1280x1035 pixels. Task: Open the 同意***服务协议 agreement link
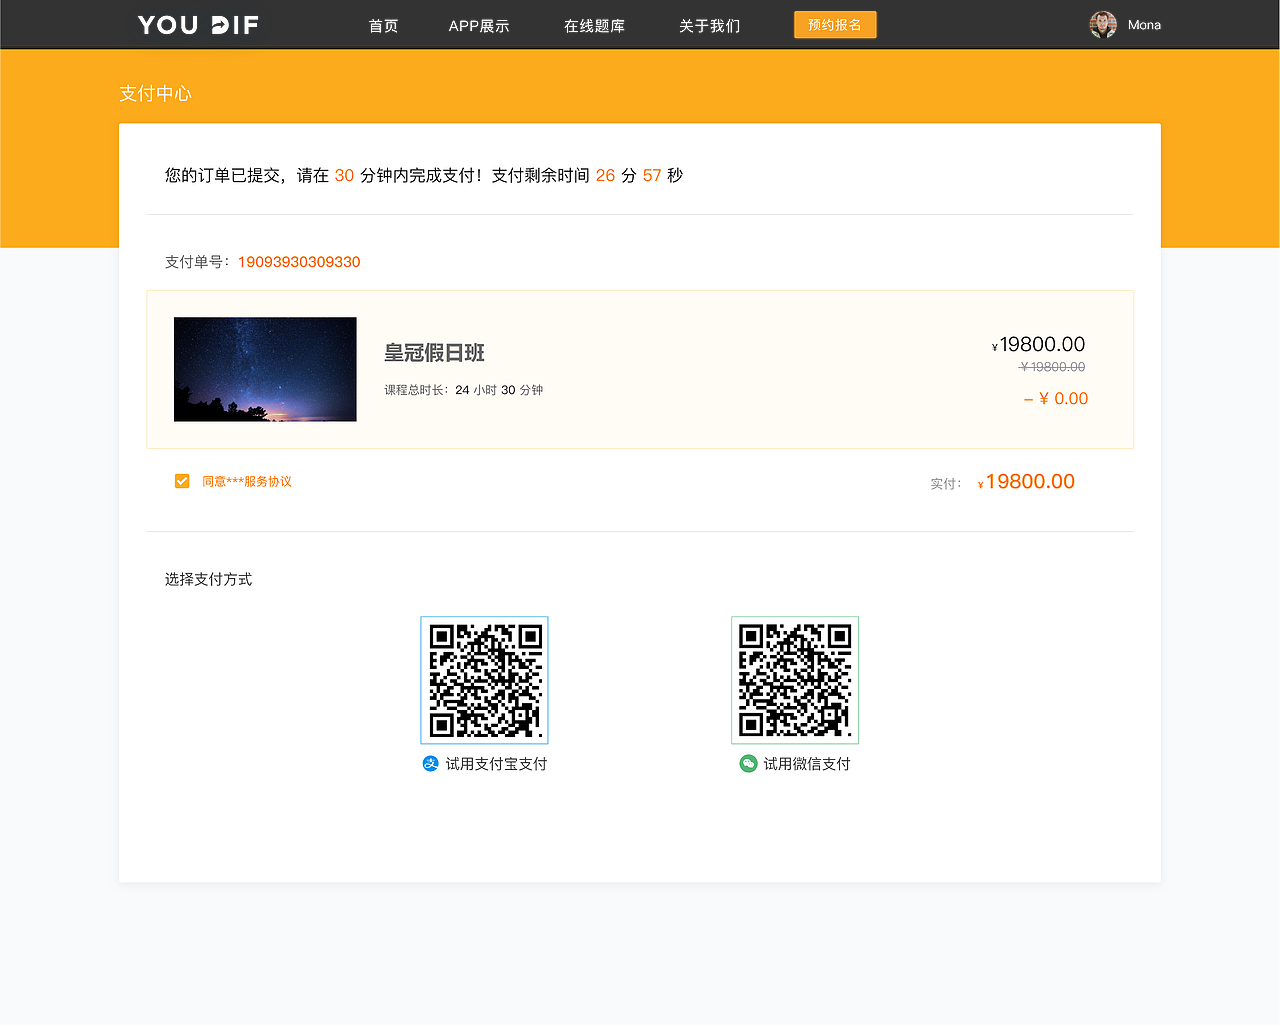tap(247, 480)
